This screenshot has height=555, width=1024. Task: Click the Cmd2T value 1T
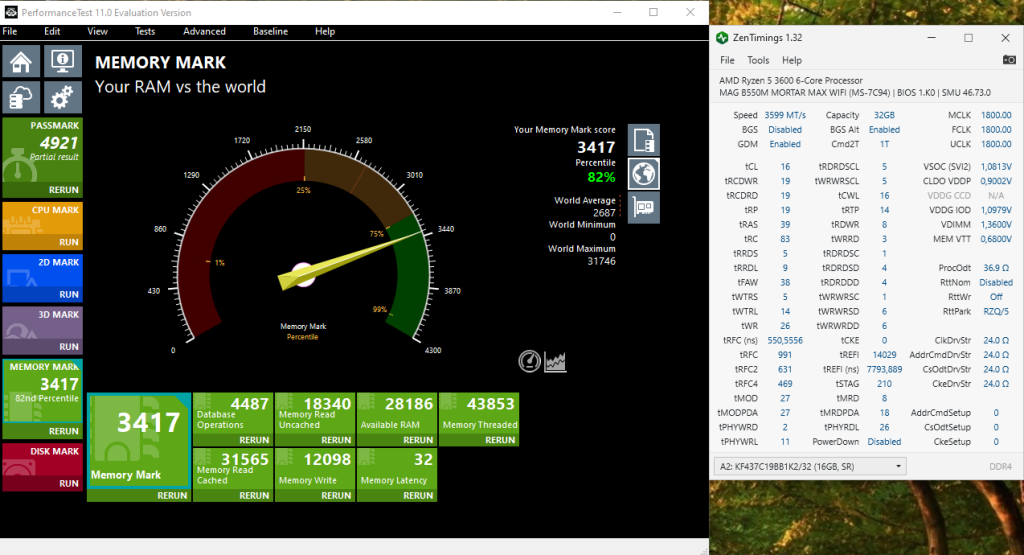pyautogui.click(x=884, y=144)
